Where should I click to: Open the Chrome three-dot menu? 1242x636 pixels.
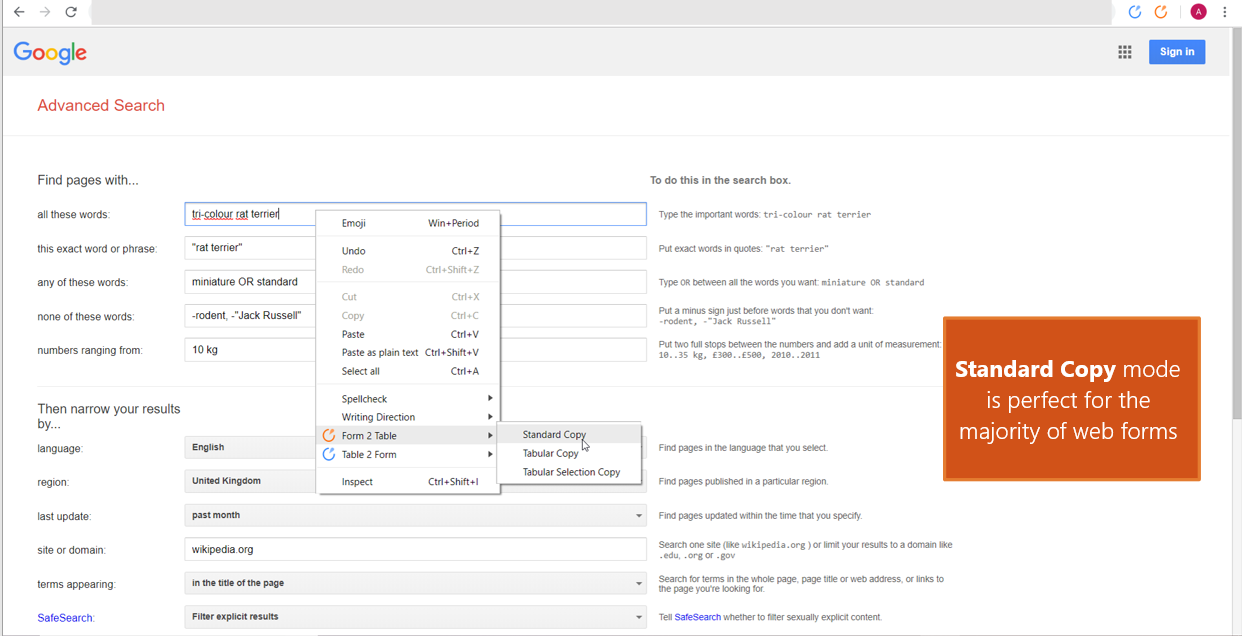click(x=1225, y=12)
